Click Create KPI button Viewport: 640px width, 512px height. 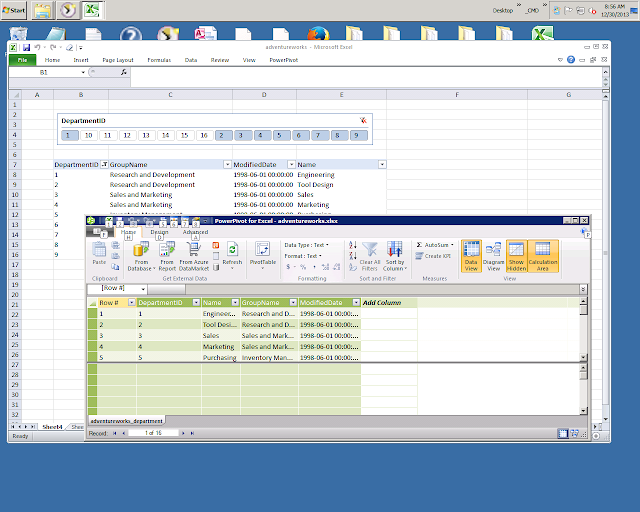point(433,256)
